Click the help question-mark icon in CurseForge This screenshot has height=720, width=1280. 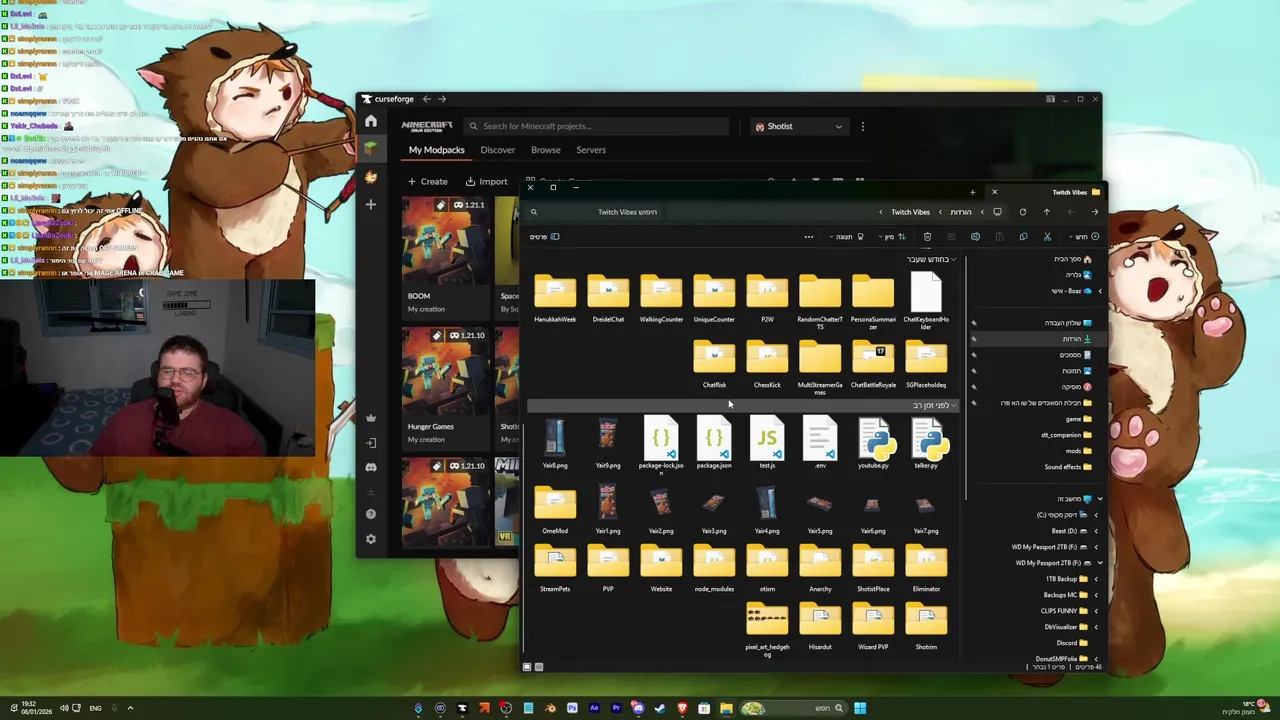[371, 514]
